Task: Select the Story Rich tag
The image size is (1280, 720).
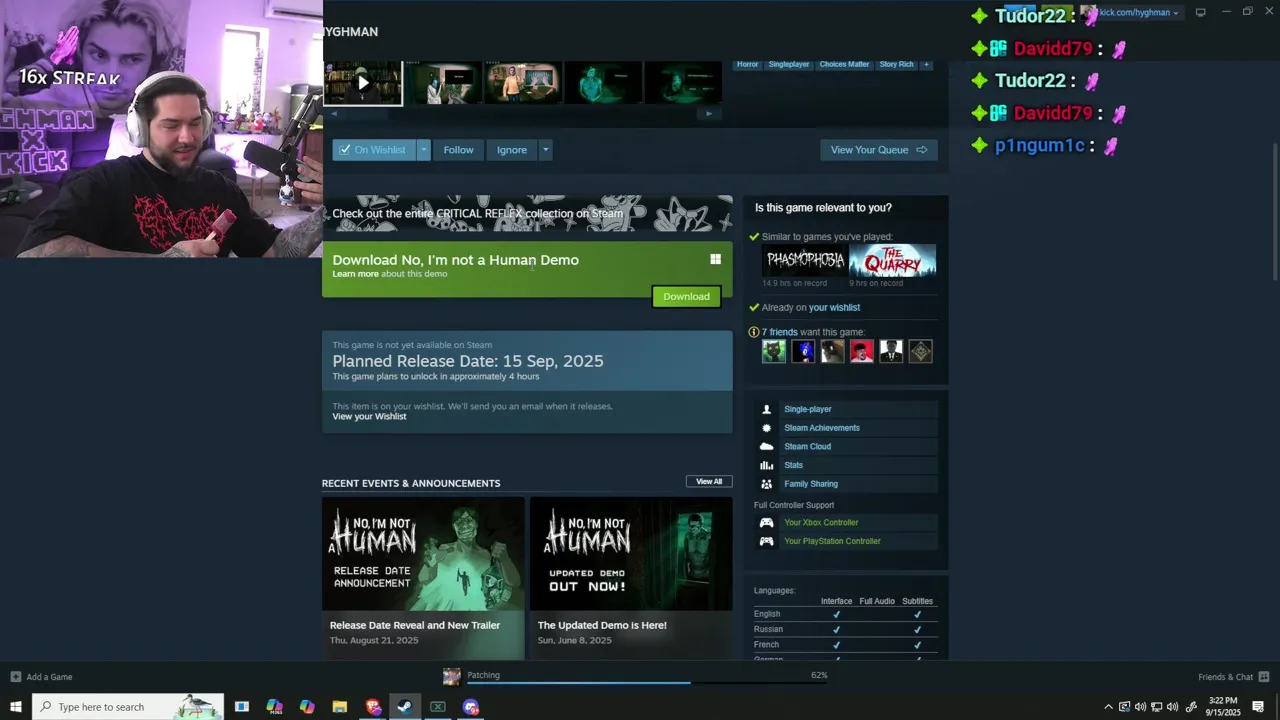Action: [896, 64]
